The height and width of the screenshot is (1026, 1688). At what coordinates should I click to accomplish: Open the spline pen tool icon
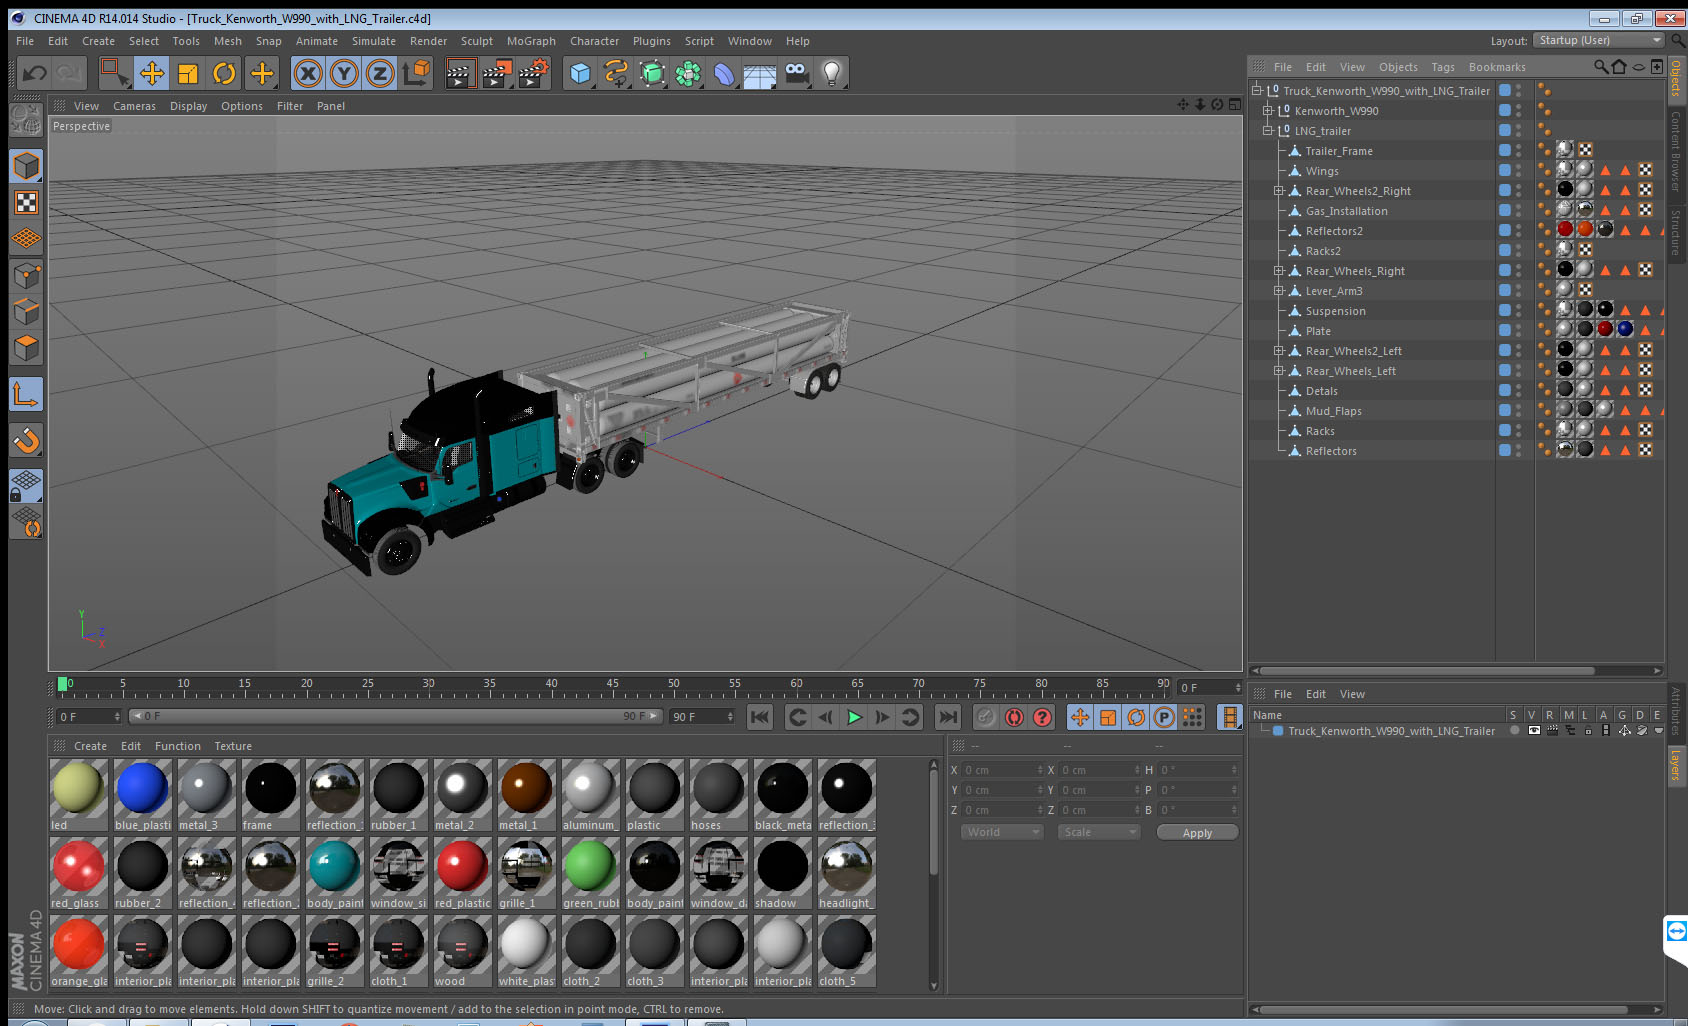tap(616, 73)
